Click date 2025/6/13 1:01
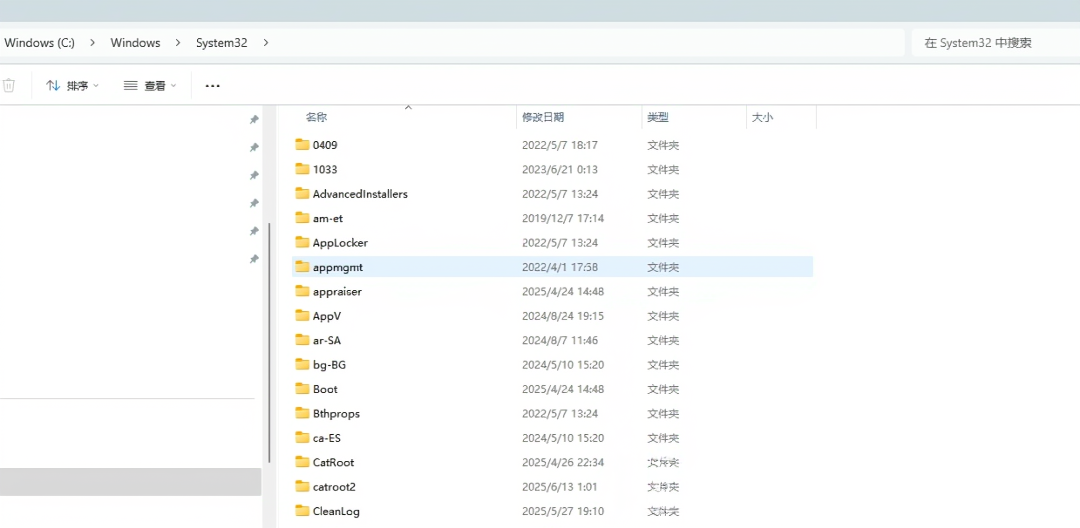Image resolution: width=1080 pixels, height=528 pixels. point(559,487)
